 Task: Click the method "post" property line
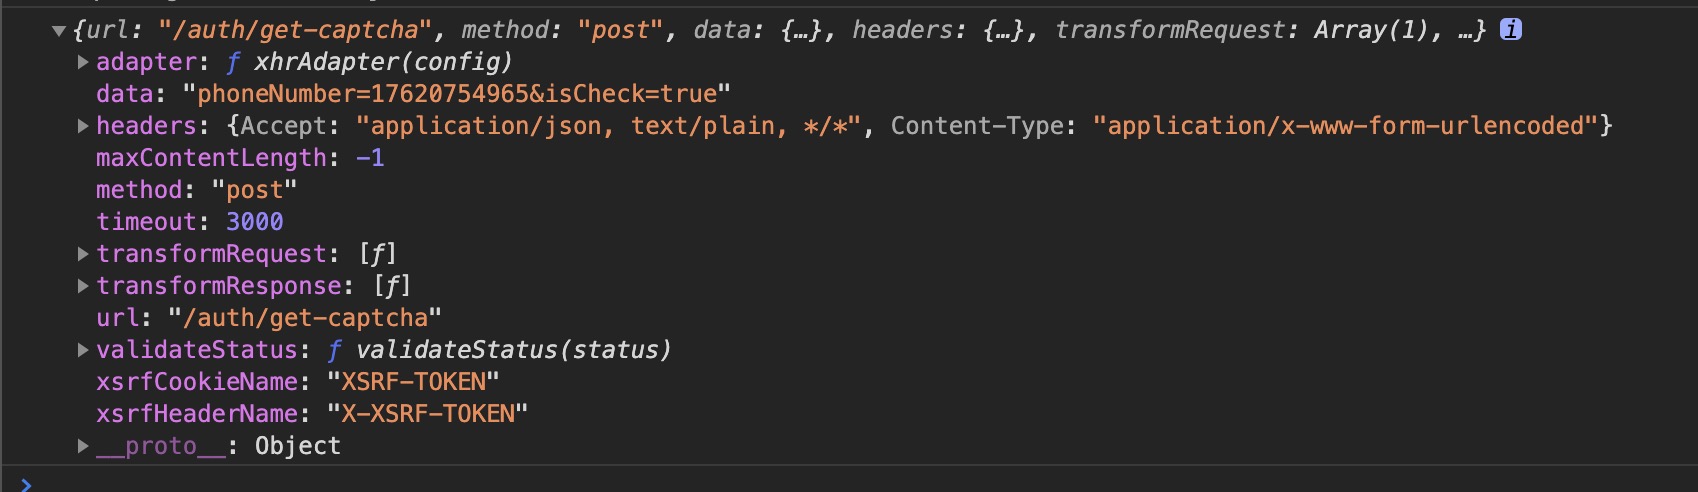[x=197, y=190]
